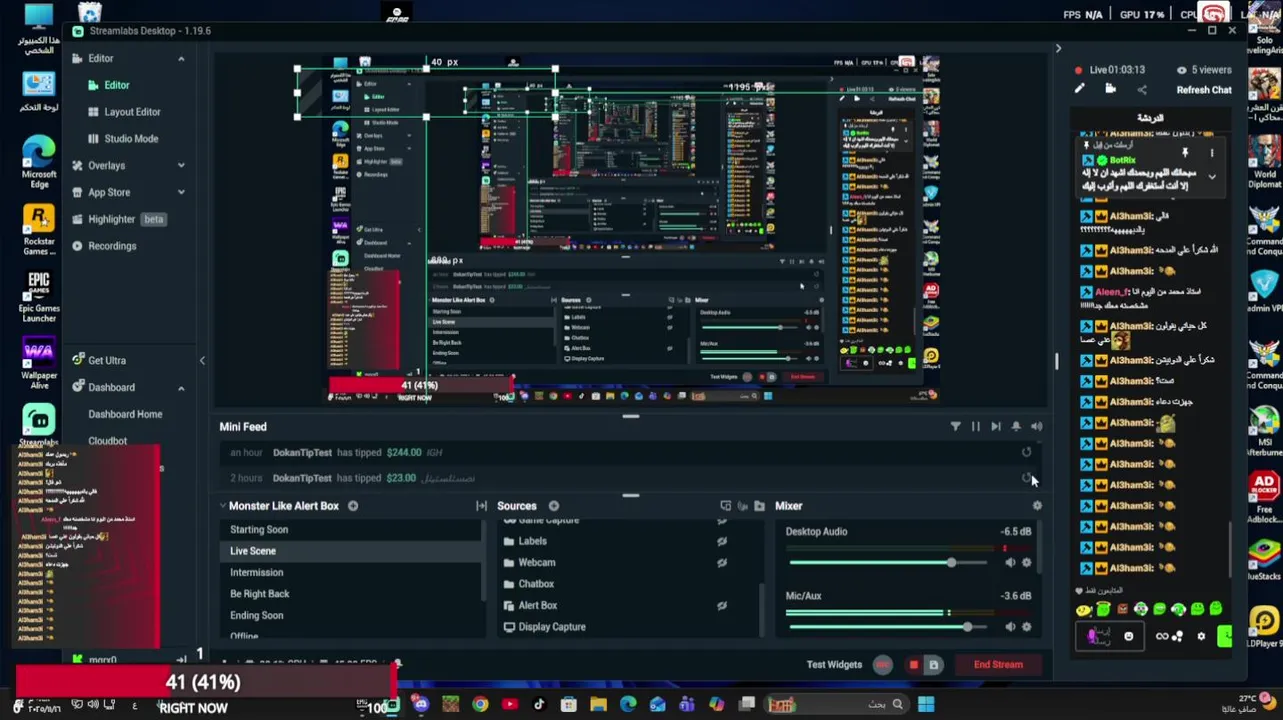Click the Microsoft Edge desktop icon
The width and height of the screenshot is (1283, 720).
click(38, 160)
